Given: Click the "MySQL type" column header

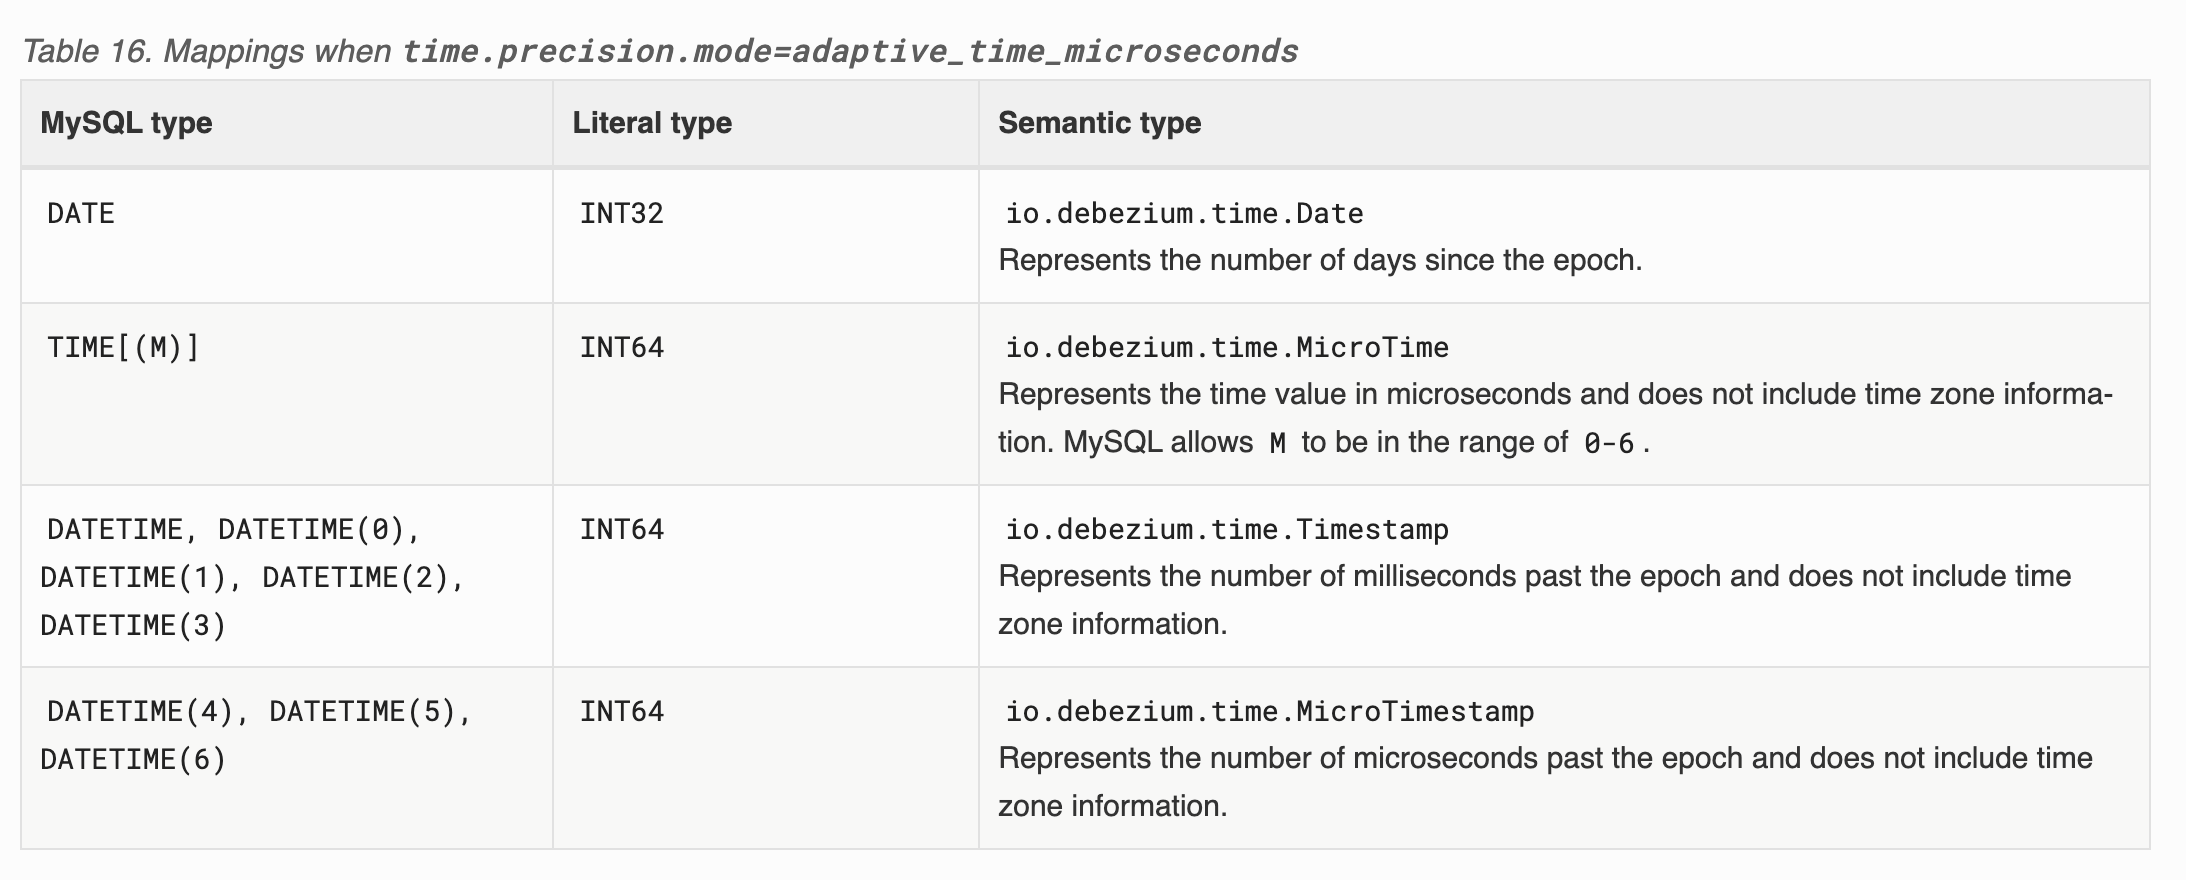Looking at the screenshot, I should 126,123.
